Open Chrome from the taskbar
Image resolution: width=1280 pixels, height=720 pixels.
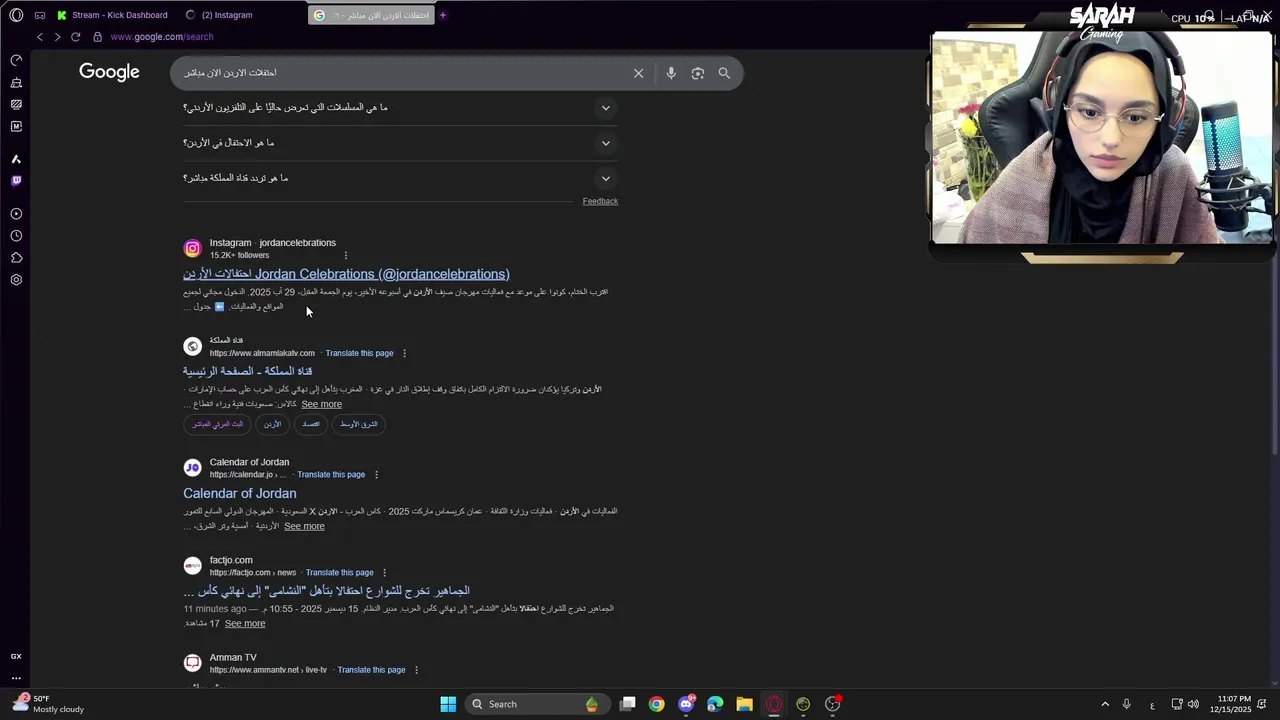pos(656,704)
